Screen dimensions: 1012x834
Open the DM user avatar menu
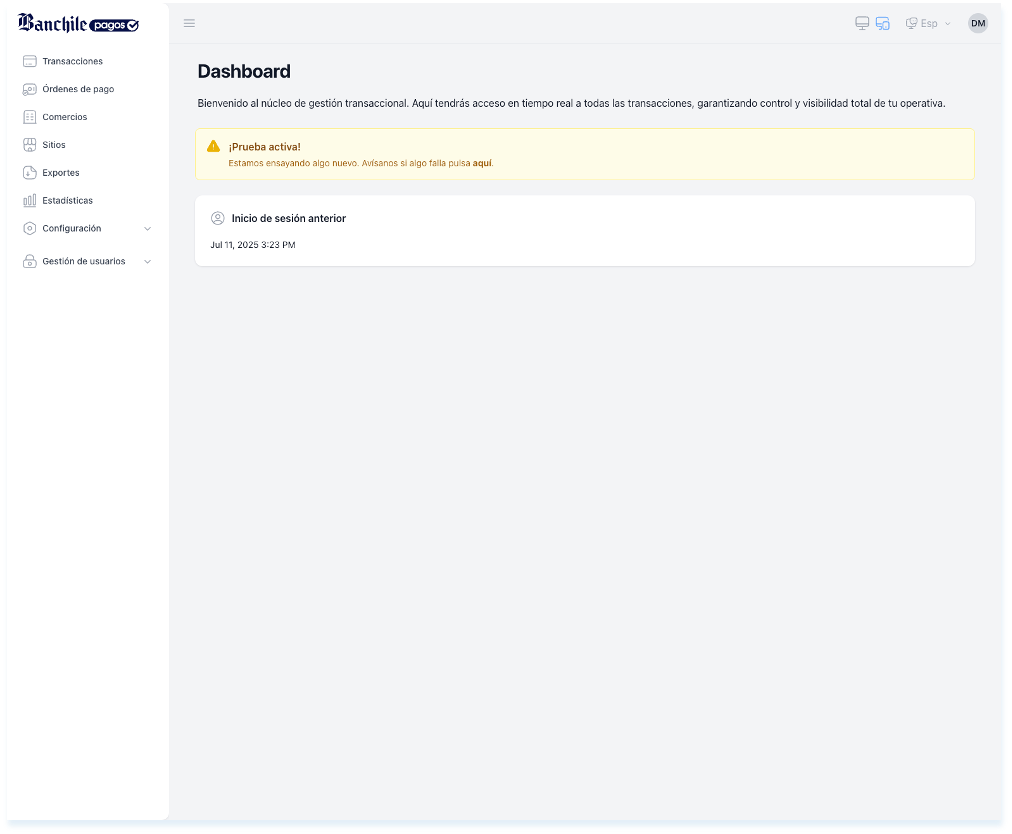[x=978, y=23]
